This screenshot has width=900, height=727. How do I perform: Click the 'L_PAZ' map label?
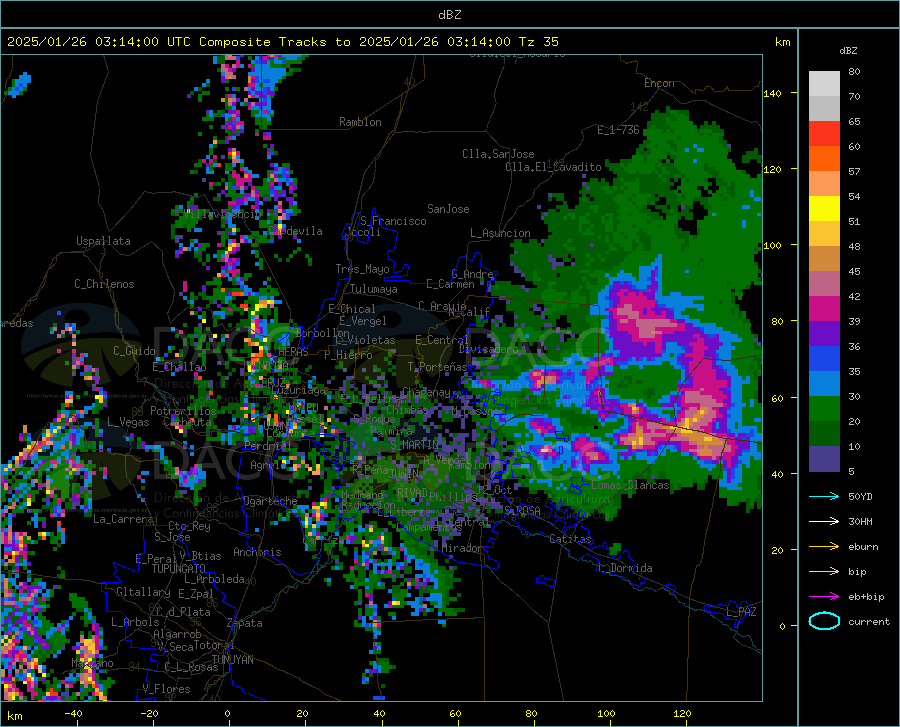(x=741, y=612)
